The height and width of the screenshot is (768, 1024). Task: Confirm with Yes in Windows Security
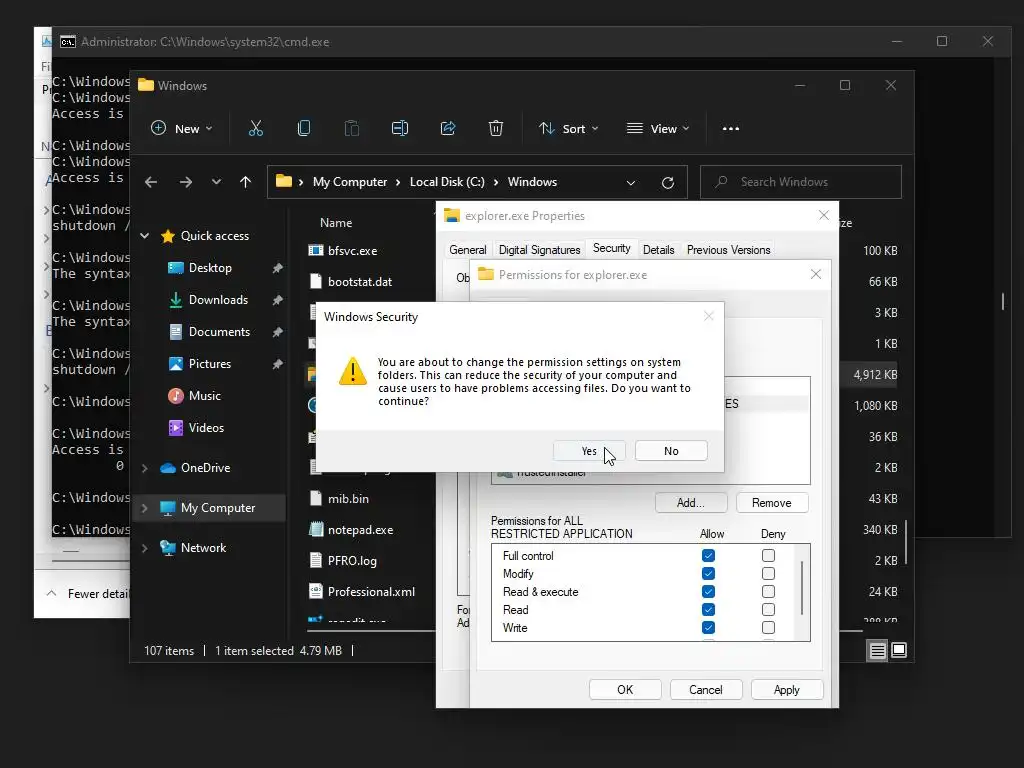[589, 451]
